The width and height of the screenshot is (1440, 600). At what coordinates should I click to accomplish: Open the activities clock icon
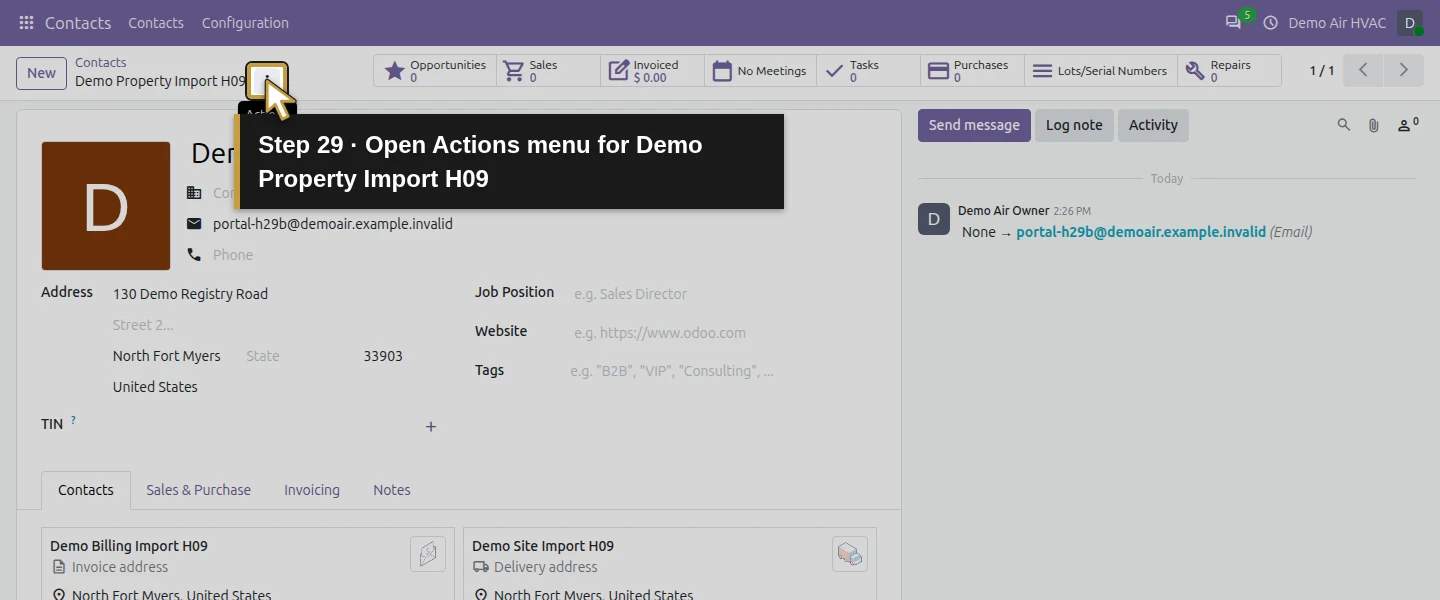coord(1271,22)
